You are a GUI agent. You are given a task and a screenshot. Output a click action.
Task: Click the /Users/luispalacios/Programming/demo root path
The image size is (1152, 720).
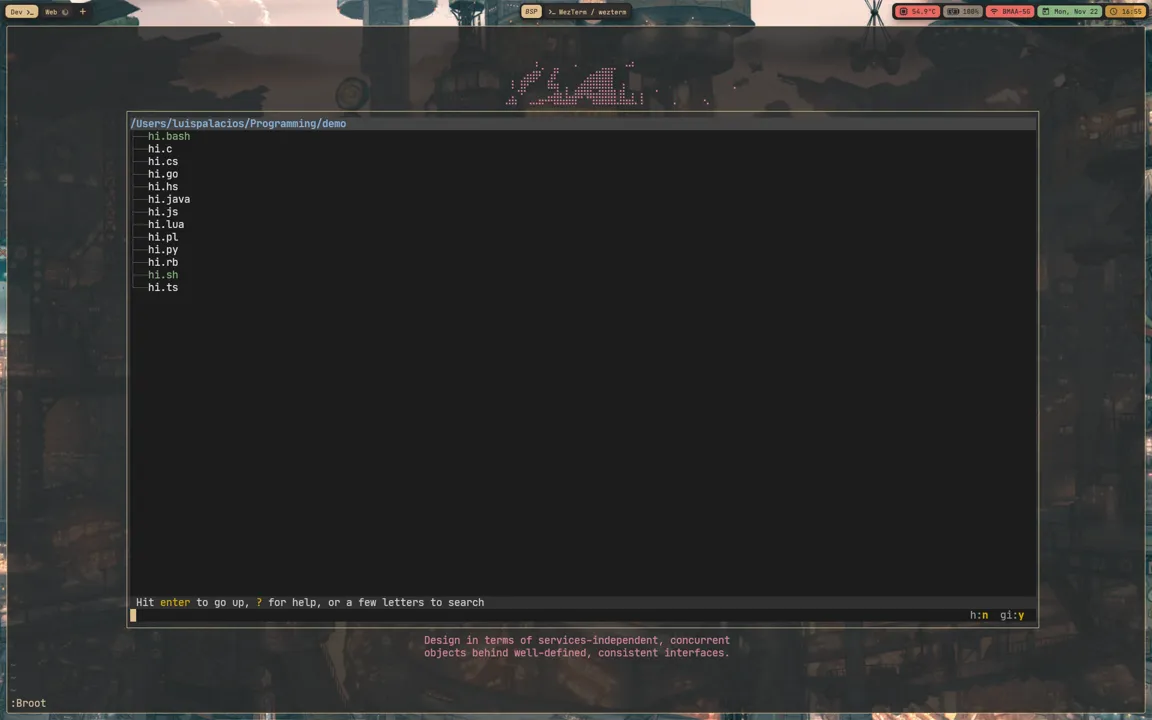point(238,123)
